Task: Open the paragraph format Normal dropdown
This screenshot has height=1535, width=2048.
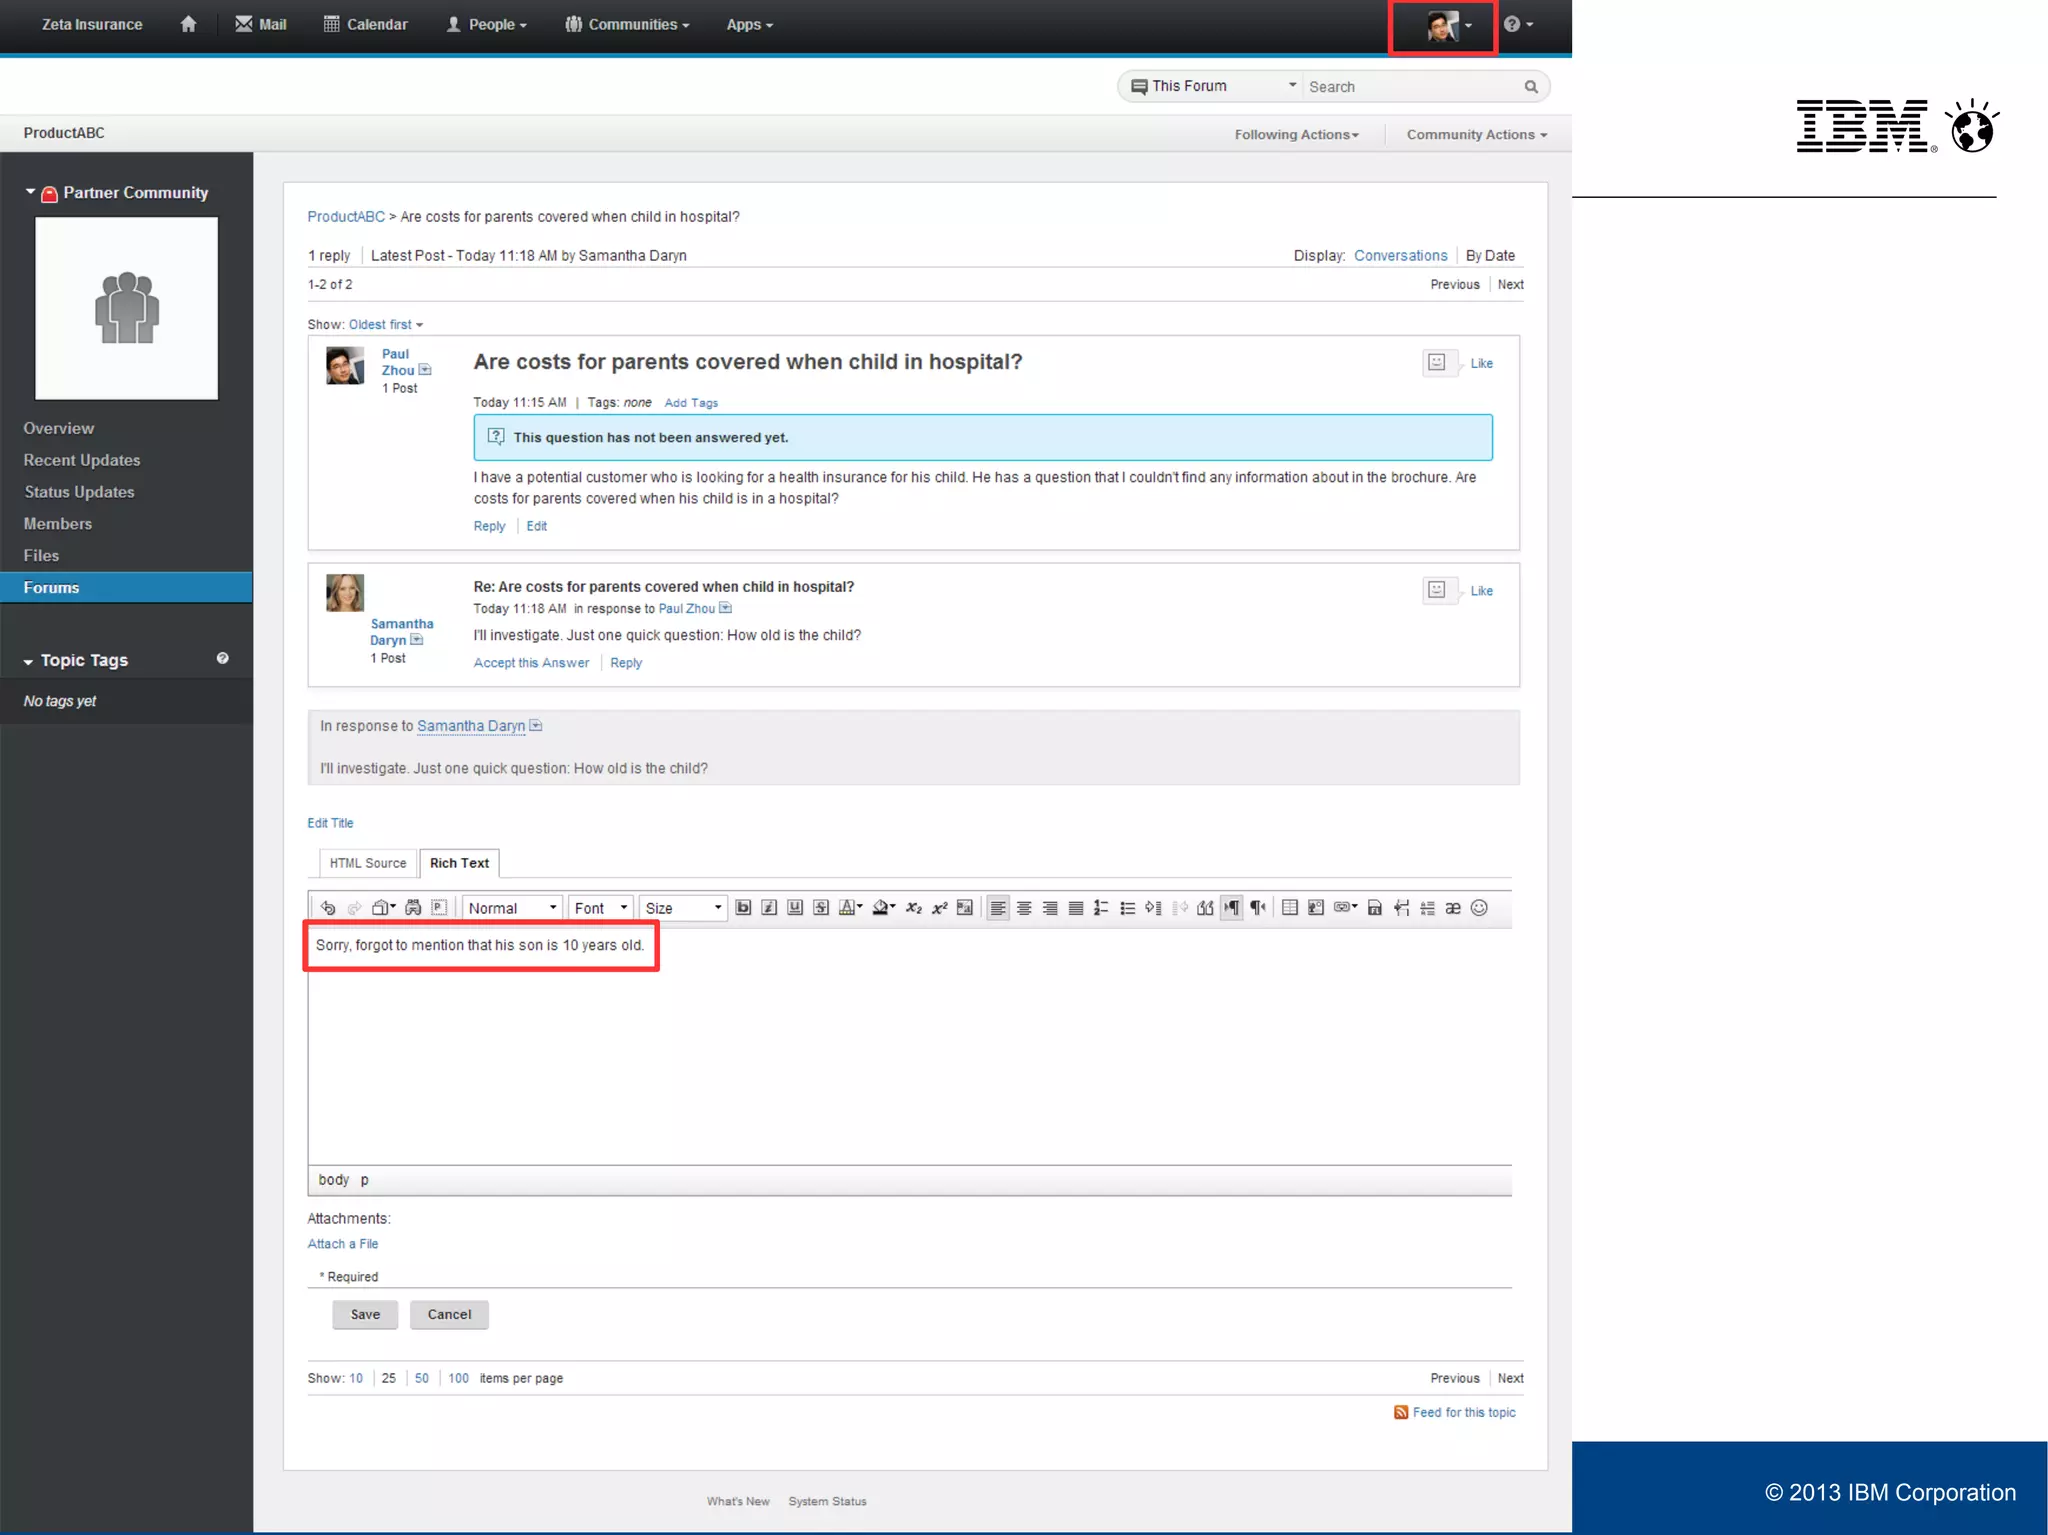Action: coord(512,908)
